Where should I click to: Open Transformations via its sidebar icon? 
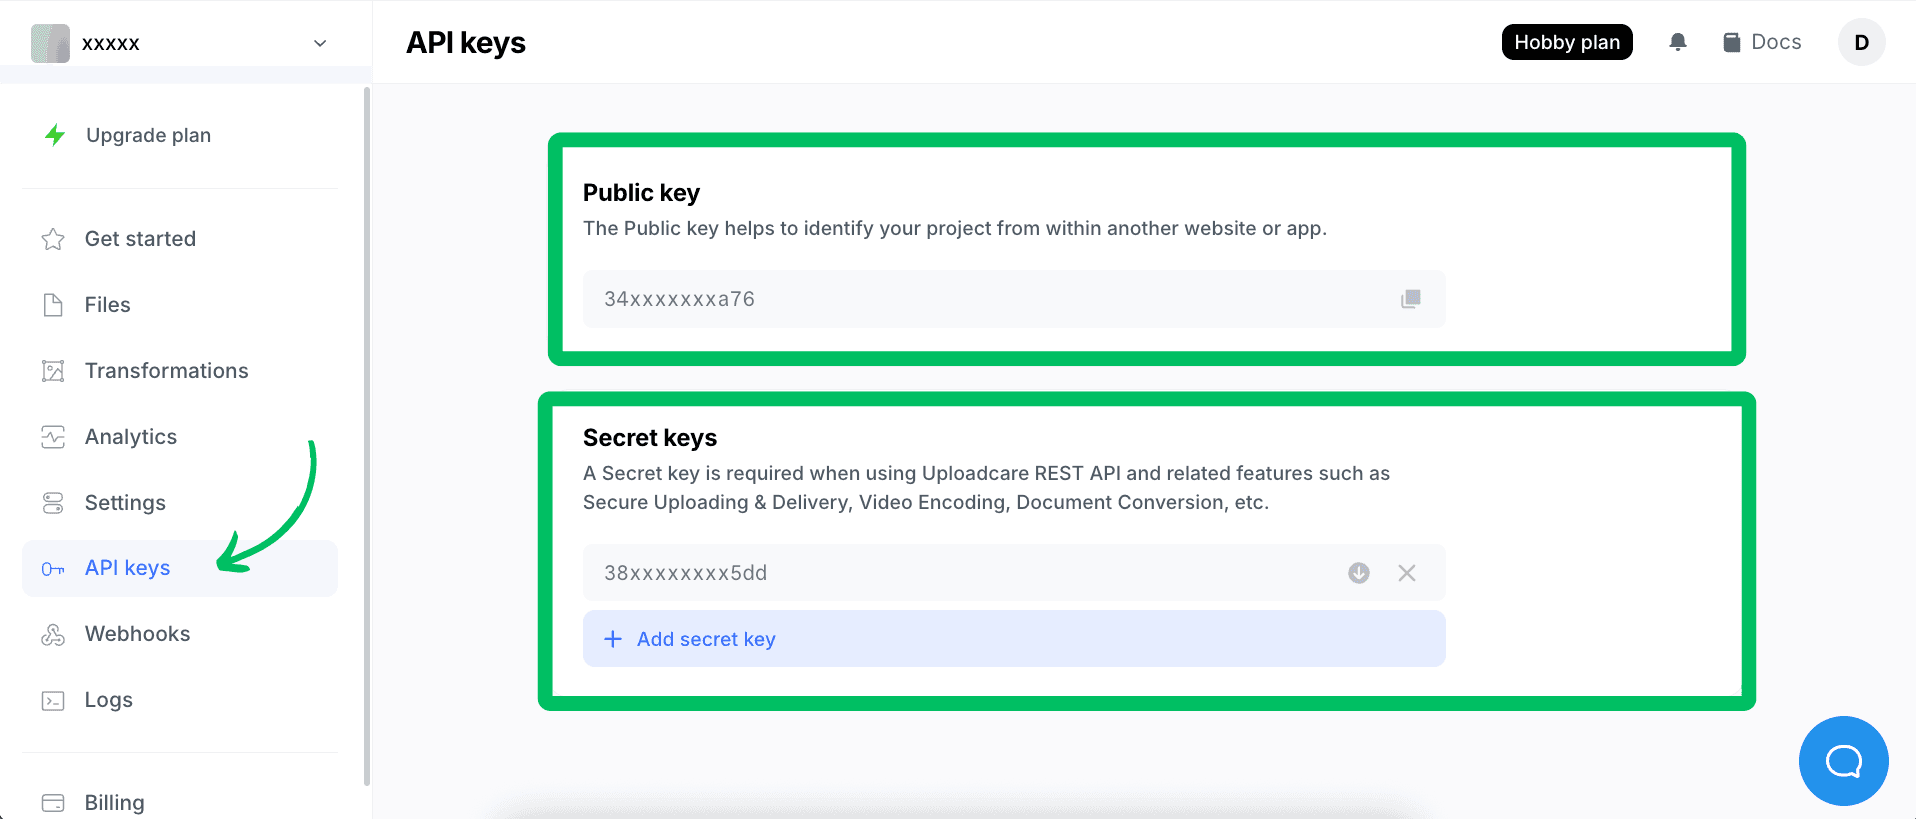tap(53, 370)
